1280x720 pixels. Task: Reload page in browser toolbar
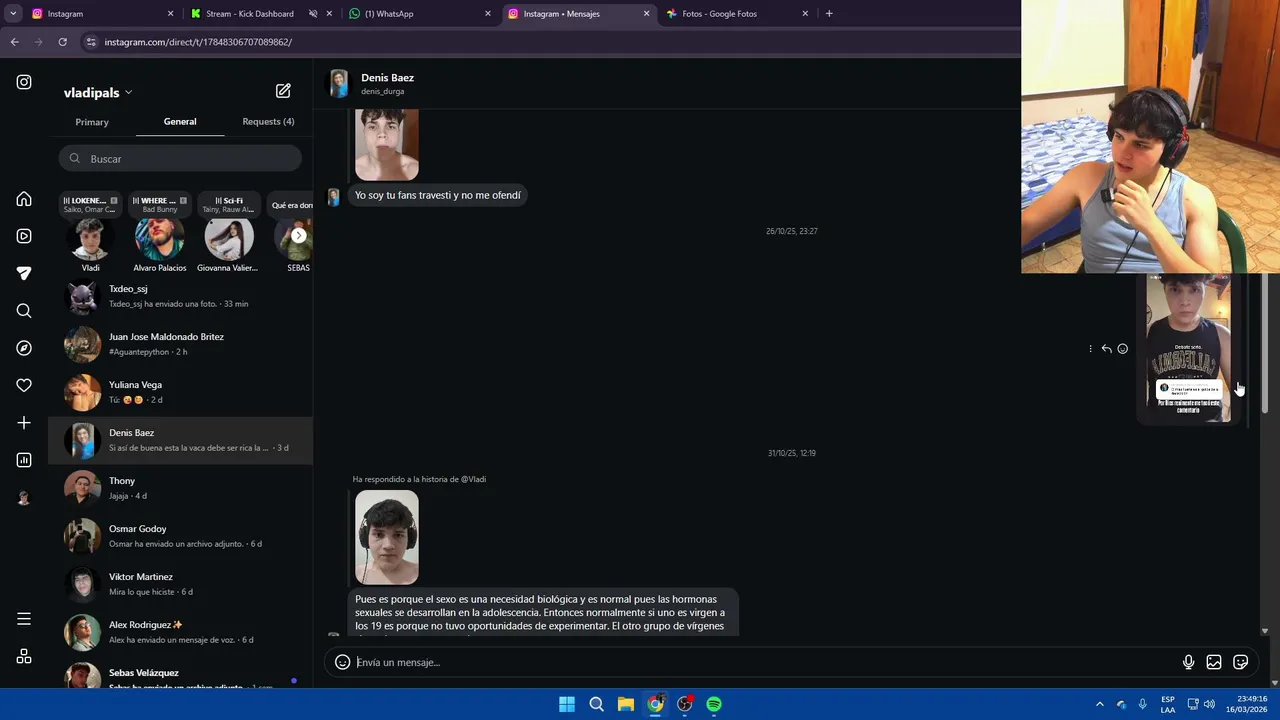pos(62,42)
